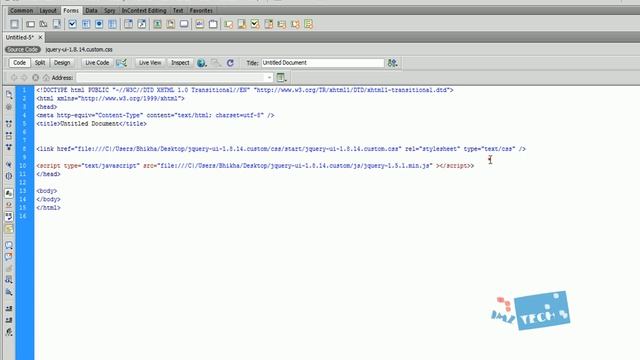Insert a Fieldset form element
Screen dimensions: 640x360
click(213, 24)
